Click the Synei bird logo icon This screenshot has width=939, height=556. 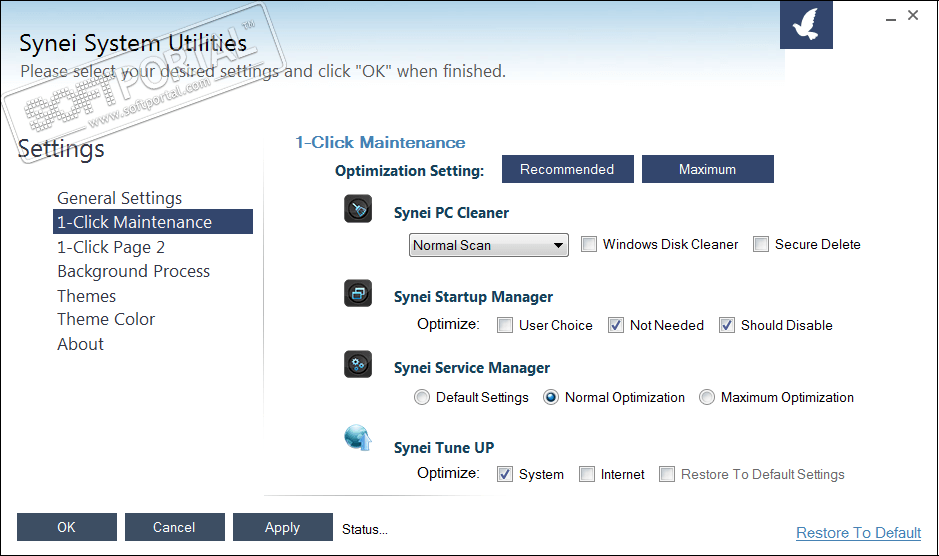pos(806,25)
